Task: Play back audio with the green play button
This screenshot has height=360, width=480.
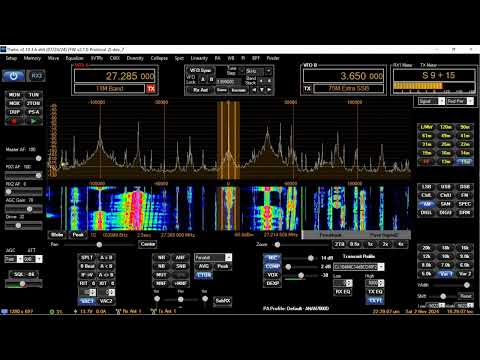Action: pos(34,121)
